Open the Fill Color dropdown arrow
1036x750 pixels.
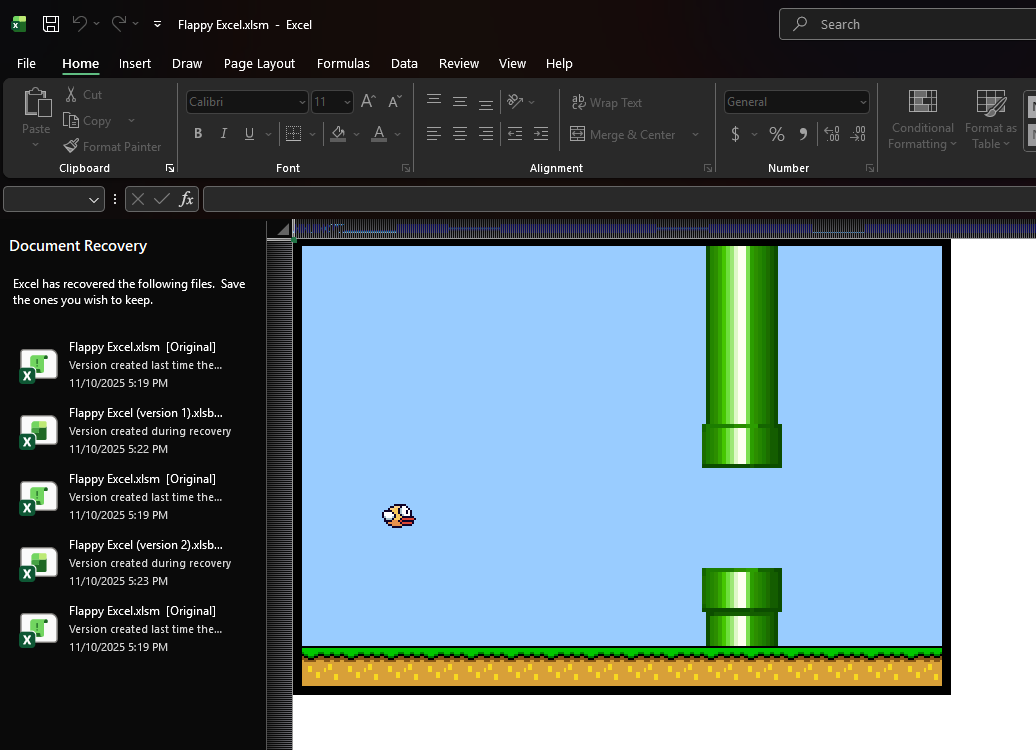coord(356,134)
